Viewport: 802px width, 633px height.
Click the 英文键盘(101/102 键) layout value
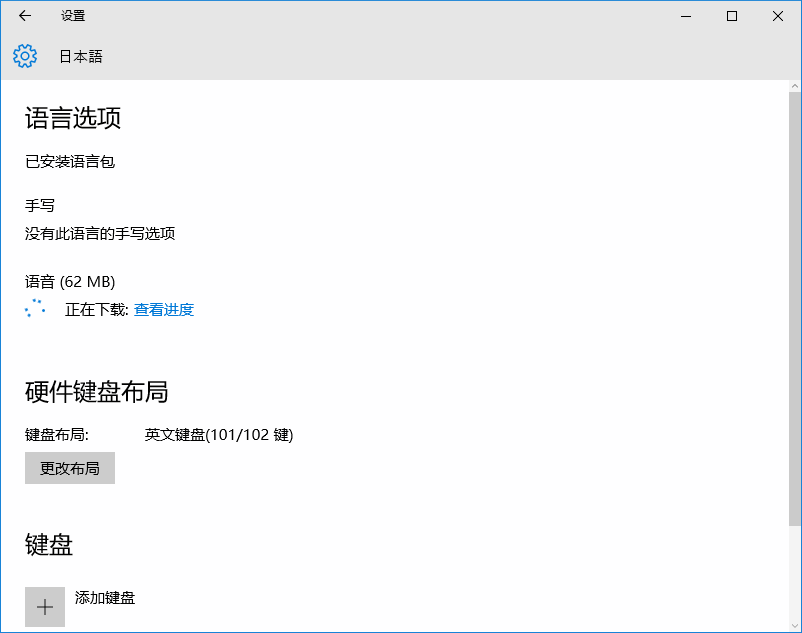click(x=219, y=434)
